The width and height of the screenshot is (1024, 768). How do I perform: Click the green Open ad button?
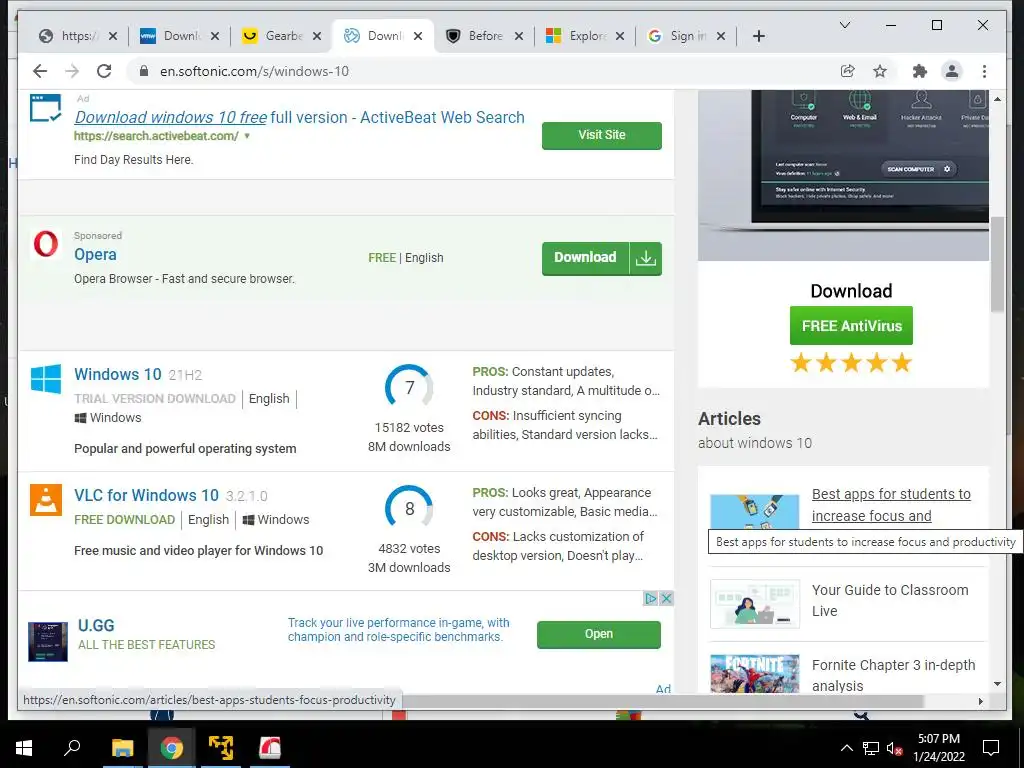click(599, 634)
